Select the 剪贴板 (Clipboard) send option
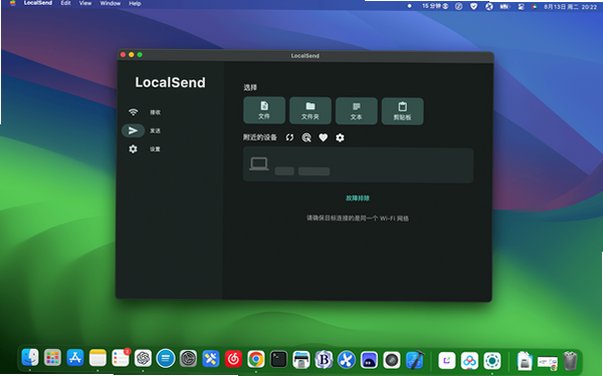The image size is (603, 376). [x=403, y=111]
